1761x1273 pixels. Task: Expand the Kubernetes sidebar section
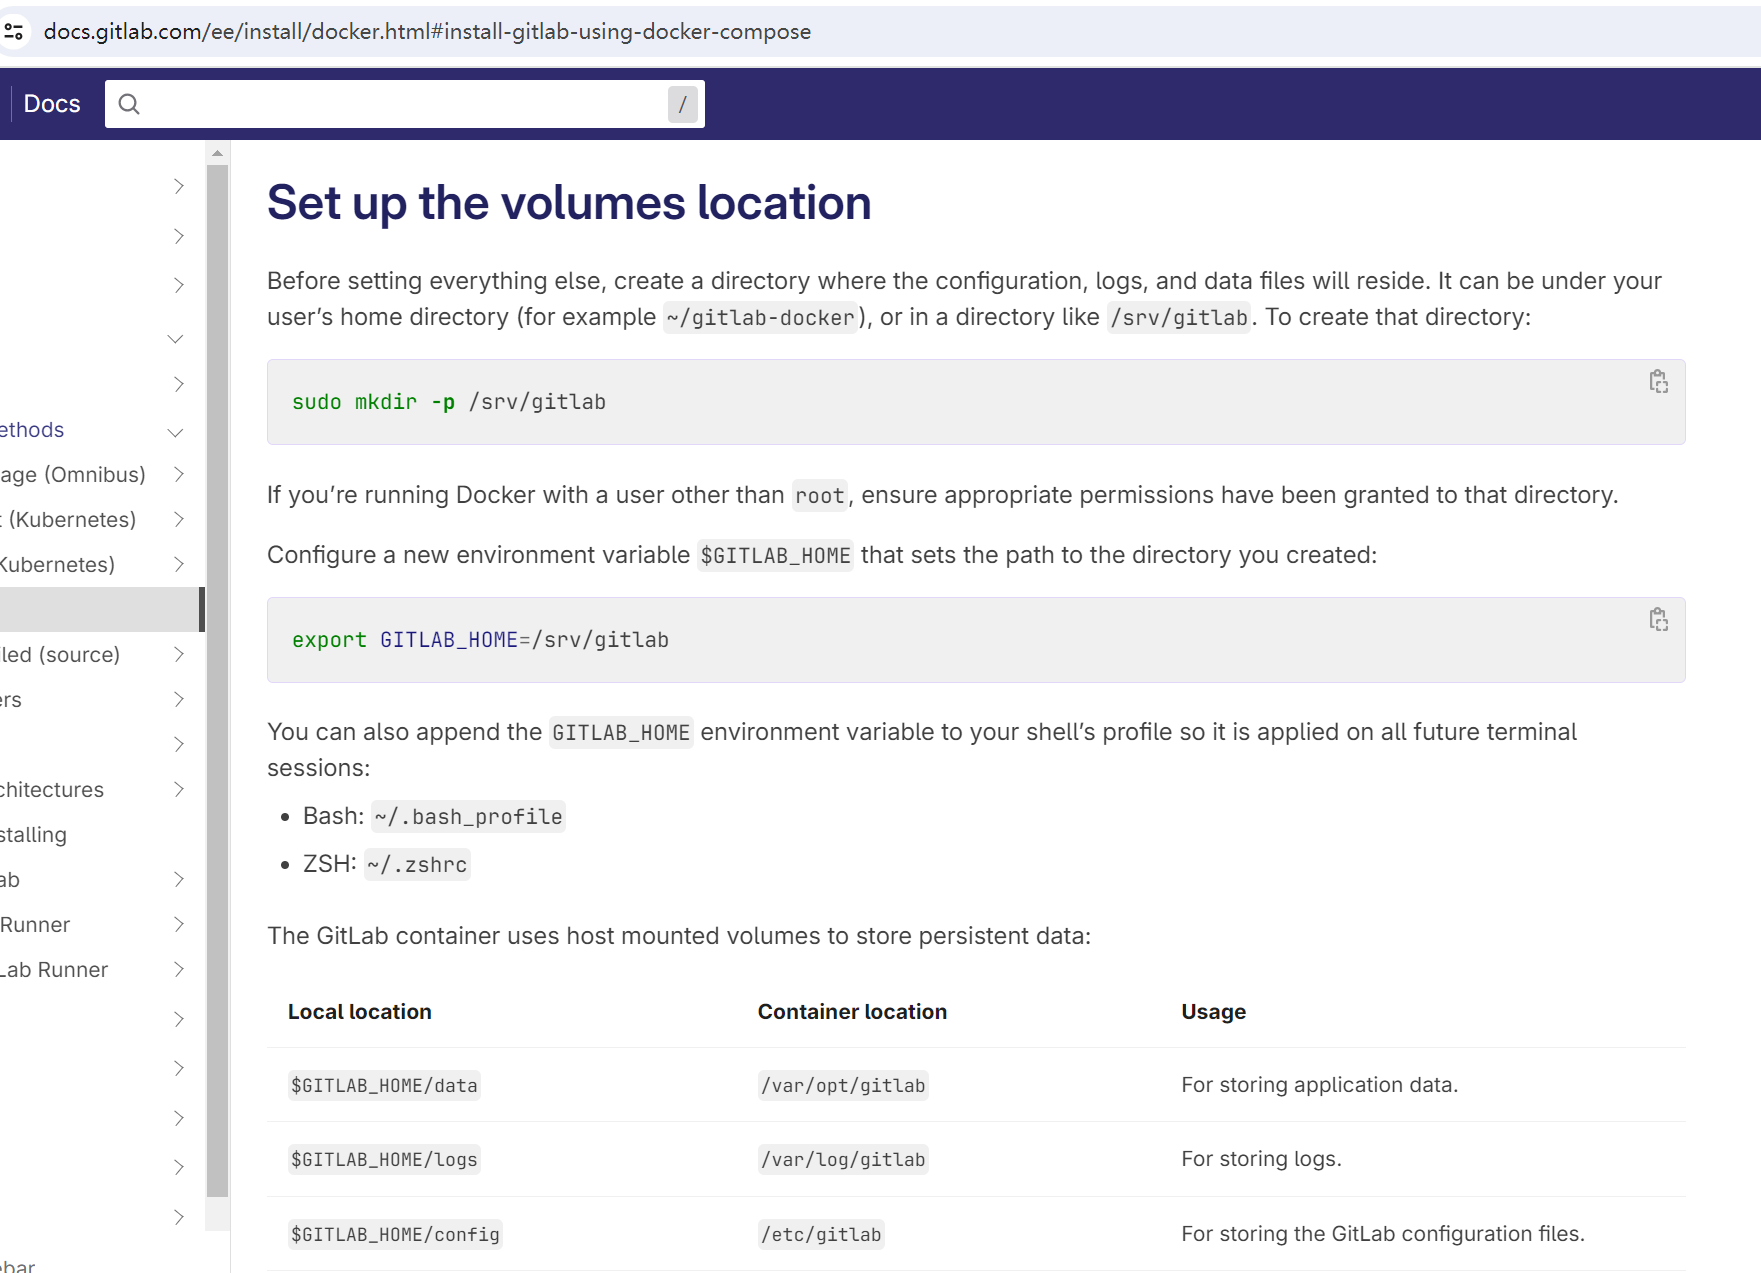click(179, 519)
